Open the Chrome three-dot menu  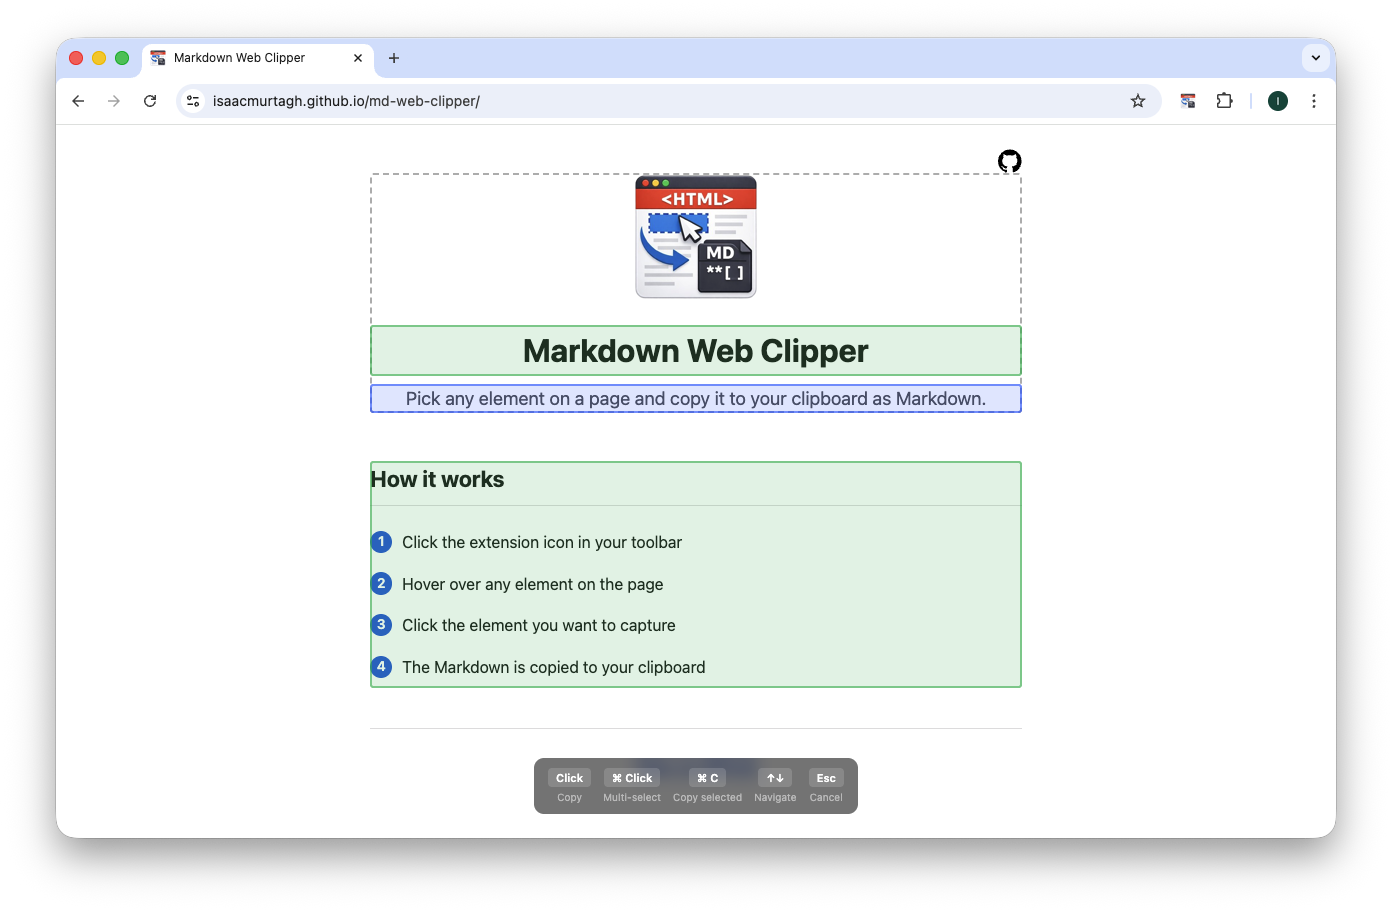click(1314, 100)
